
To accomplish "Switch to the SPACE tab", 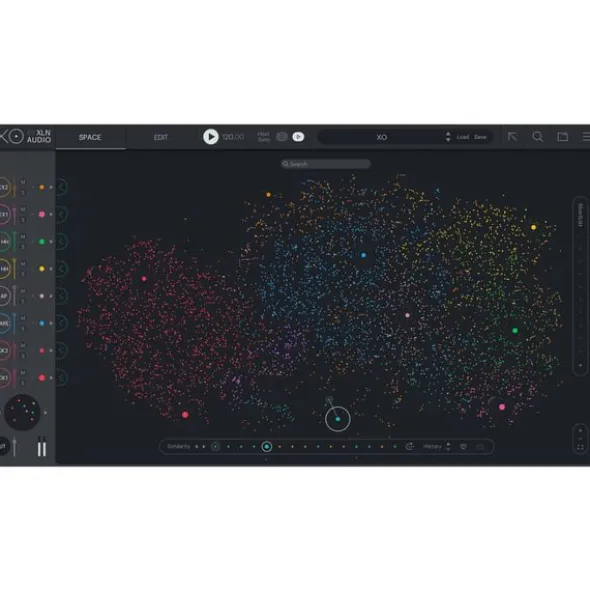I will (90, 137).
